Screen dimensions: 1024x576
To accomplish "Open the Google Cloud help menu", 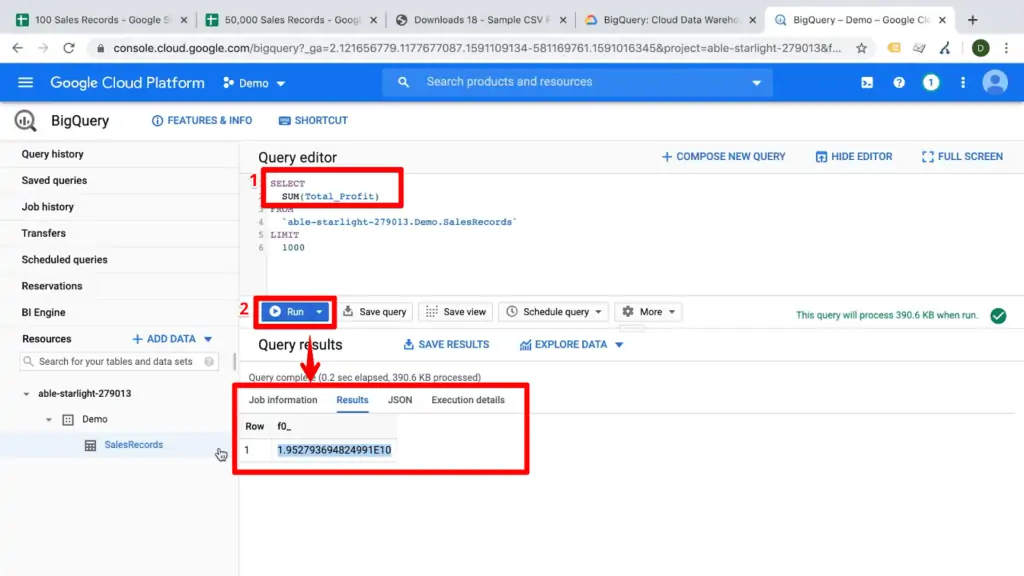I will tap(899, 84).
